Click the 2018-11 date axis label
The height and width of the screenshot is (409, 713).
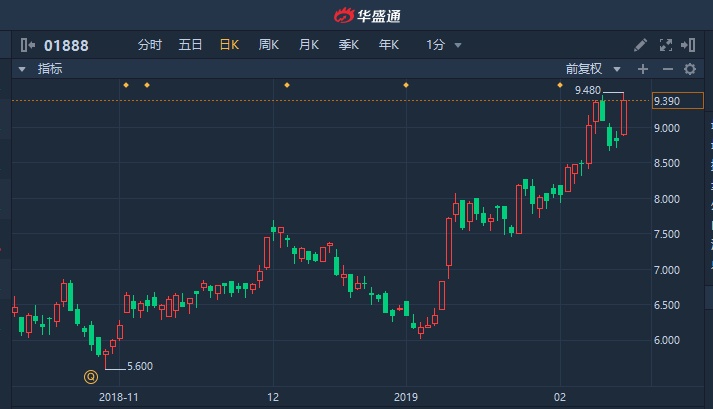click(x=119, y=397)
